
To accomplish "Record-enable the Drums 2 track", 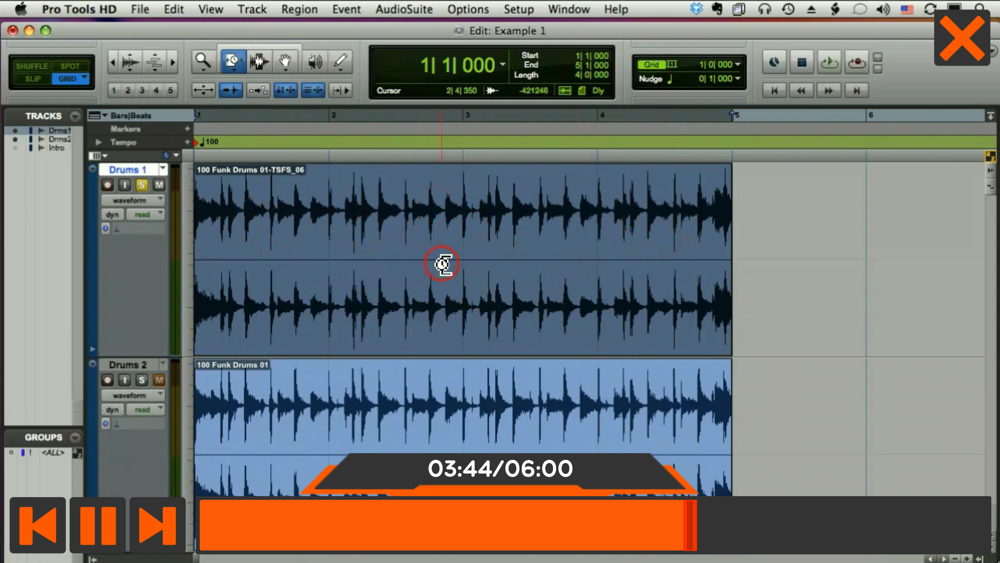I will [107, 380].
